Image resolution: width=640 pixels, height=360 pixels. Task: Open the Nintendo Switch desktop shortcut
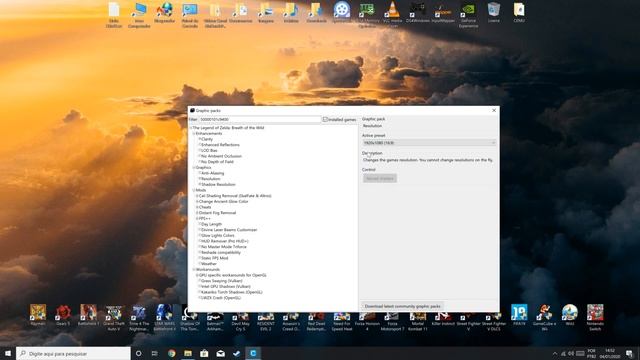click(x=595, y=317)
